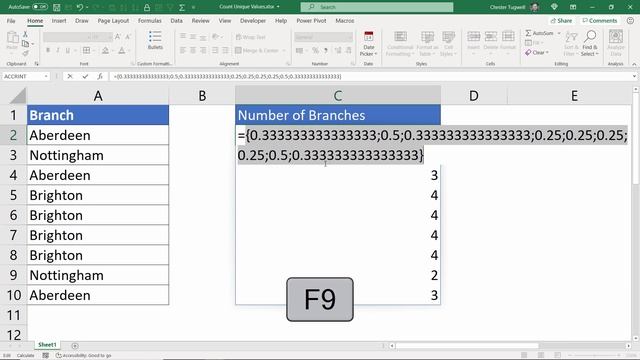Switch to the Data tab
The width and height of the screenshot is (640, 360).
(176, 20)
